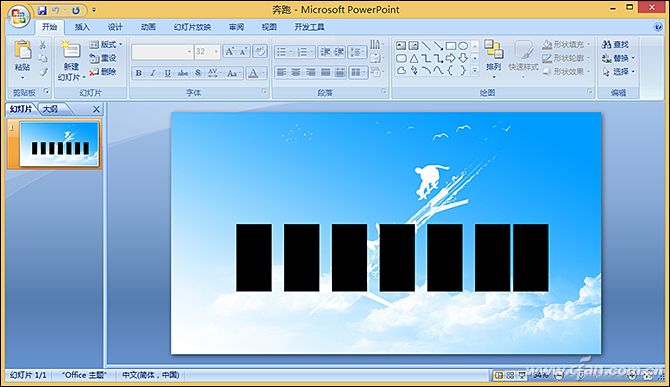Open the Office button menu
The image size is (670, 387).
click(18, 16)
